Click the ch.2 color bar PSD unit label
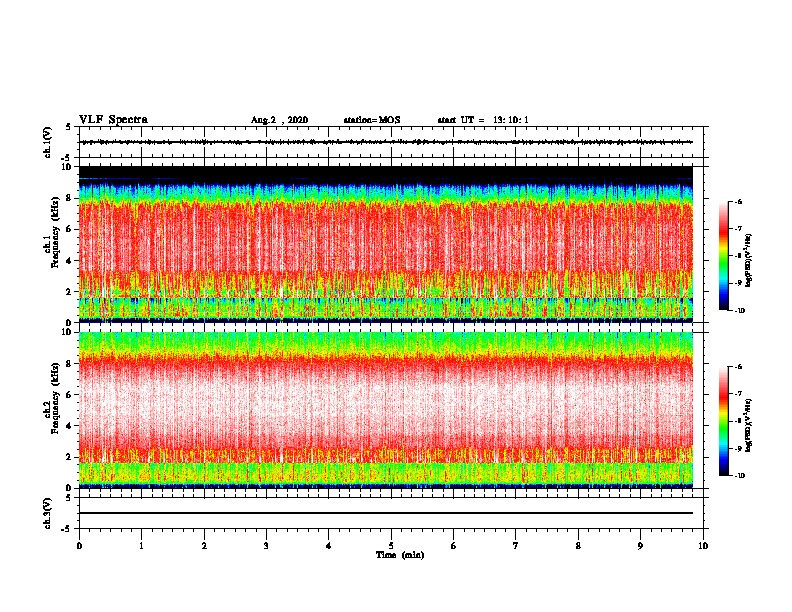The width and height of the screenshot is (792, 612). pyautogui.click(x=749, y=425)
